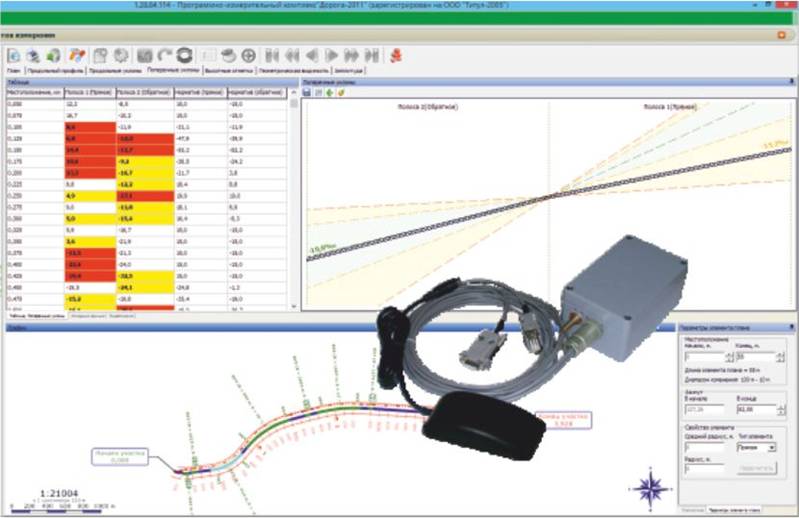Click the crosshair target toolbar icon
This screenshot has height=518, width=799.
pyautogui.click(x=248, y=56)
